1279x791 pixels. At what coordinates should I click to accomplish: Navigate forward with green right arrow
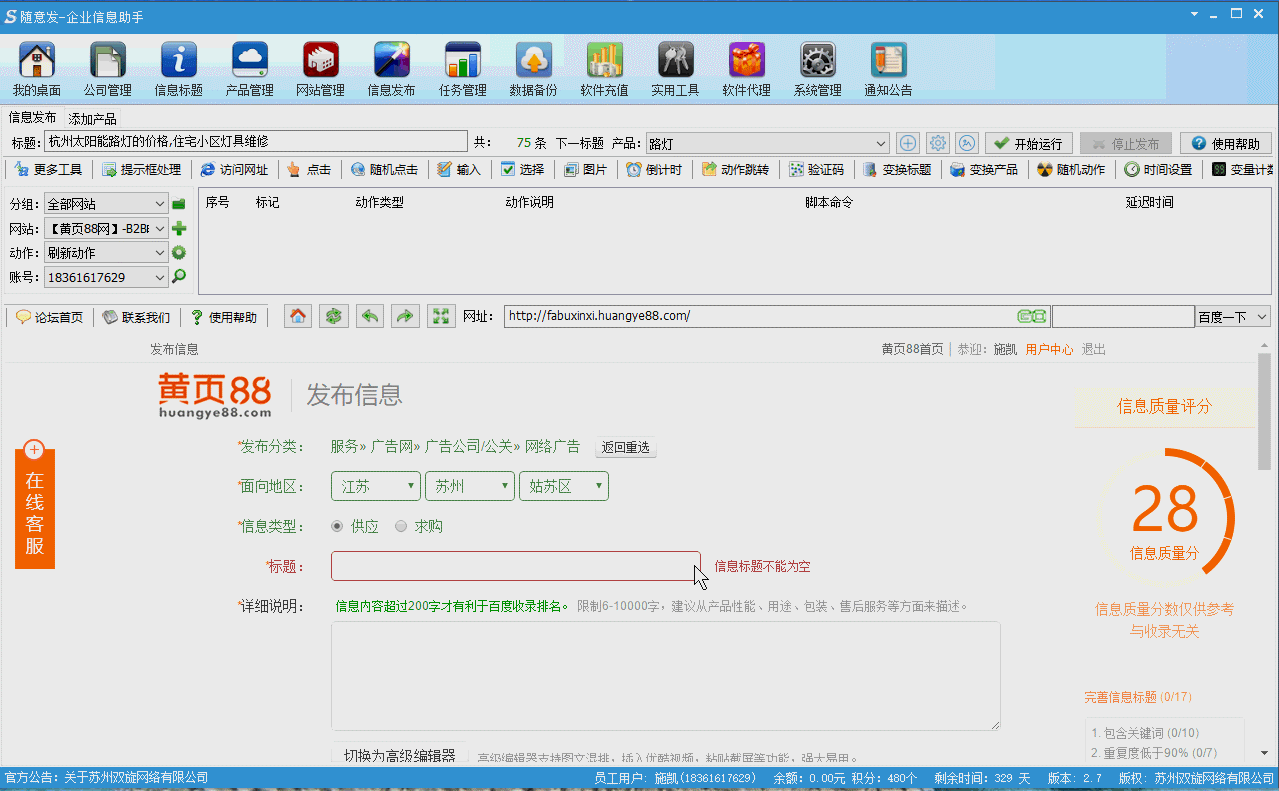405,316
